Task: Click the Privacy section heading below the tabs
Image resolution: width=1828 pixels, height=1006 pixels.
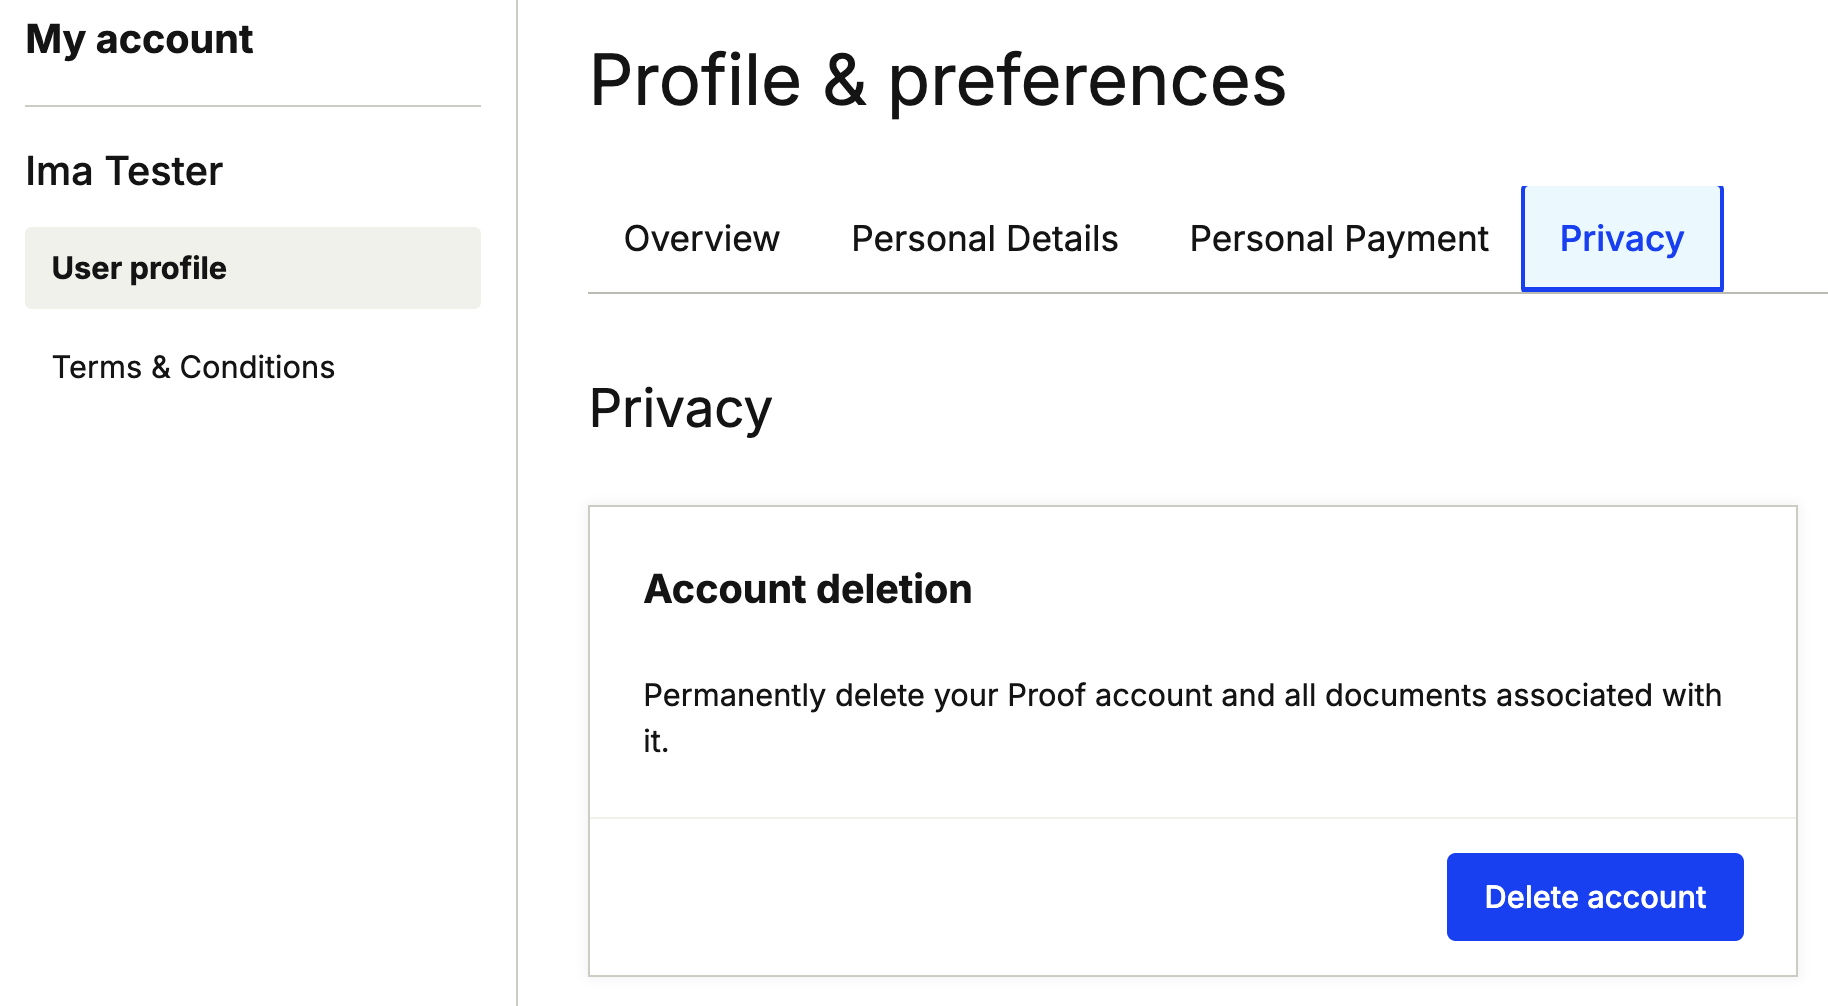Action: click(680, 408)
